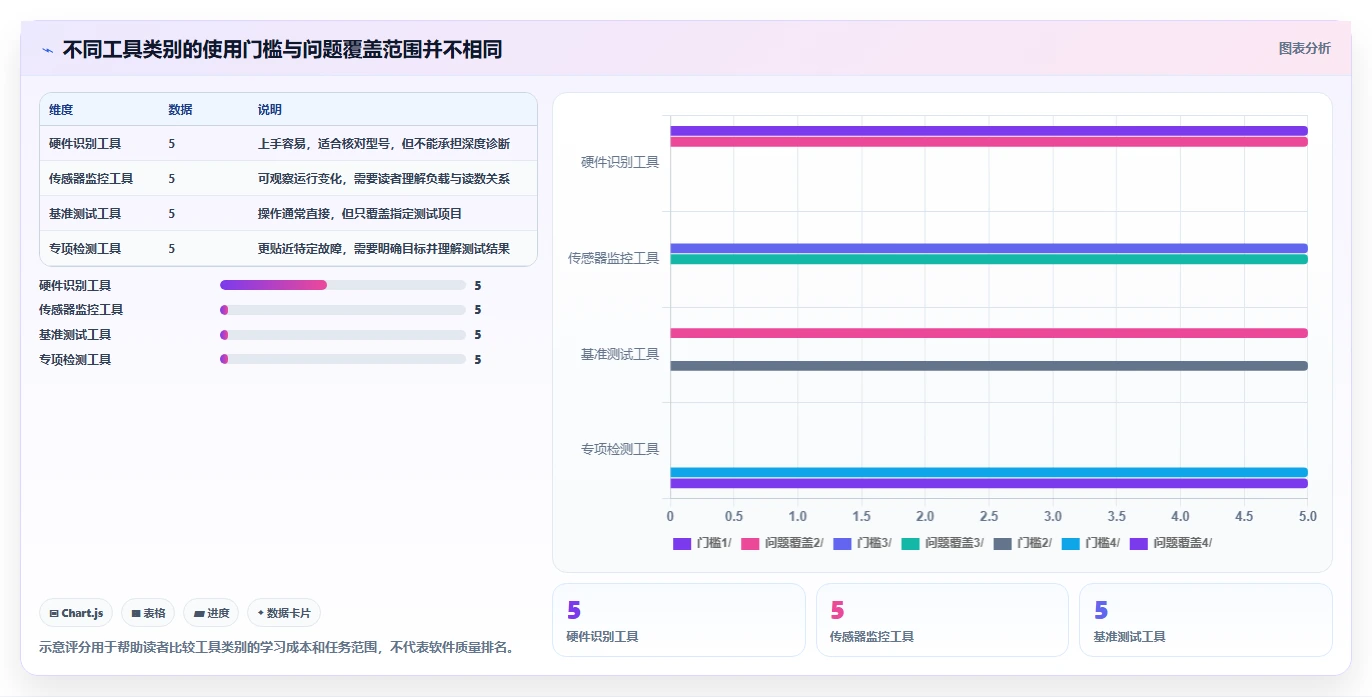Click the 维度 column header
Viewport: 1372px width, 697px height.
[x=61, y=110]
